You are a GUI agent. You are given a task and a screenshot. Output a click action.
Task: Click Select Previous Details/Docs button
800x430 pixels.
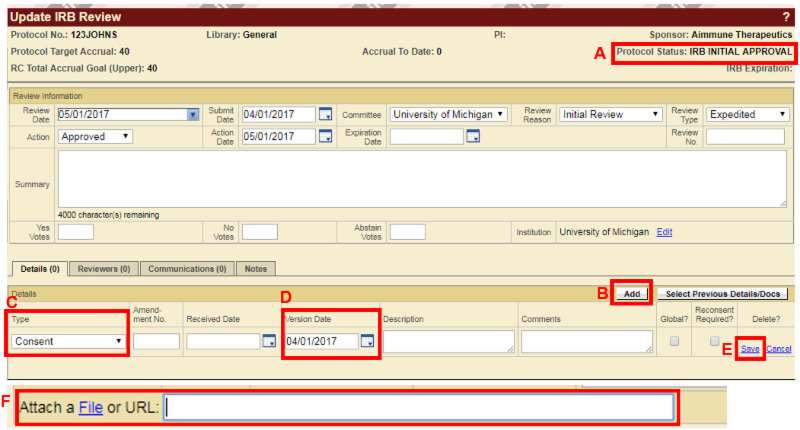click(722, 293)
